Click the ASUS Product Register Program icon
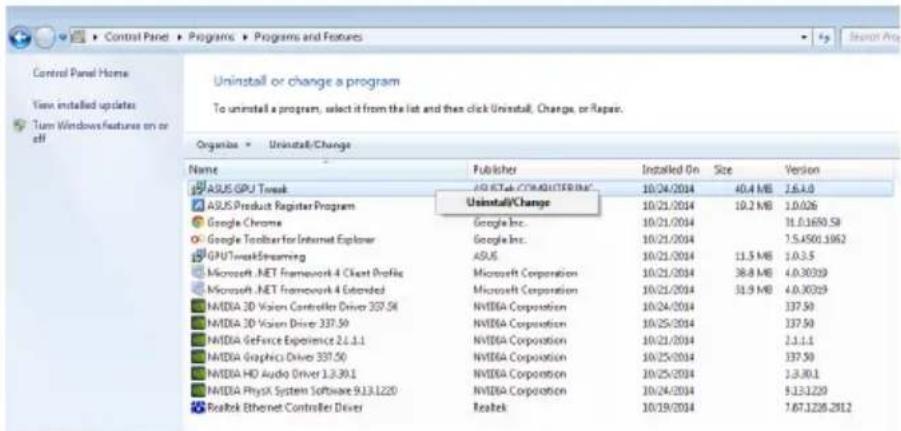This screenshot has width=901, height=431. [x=198, y=205]
